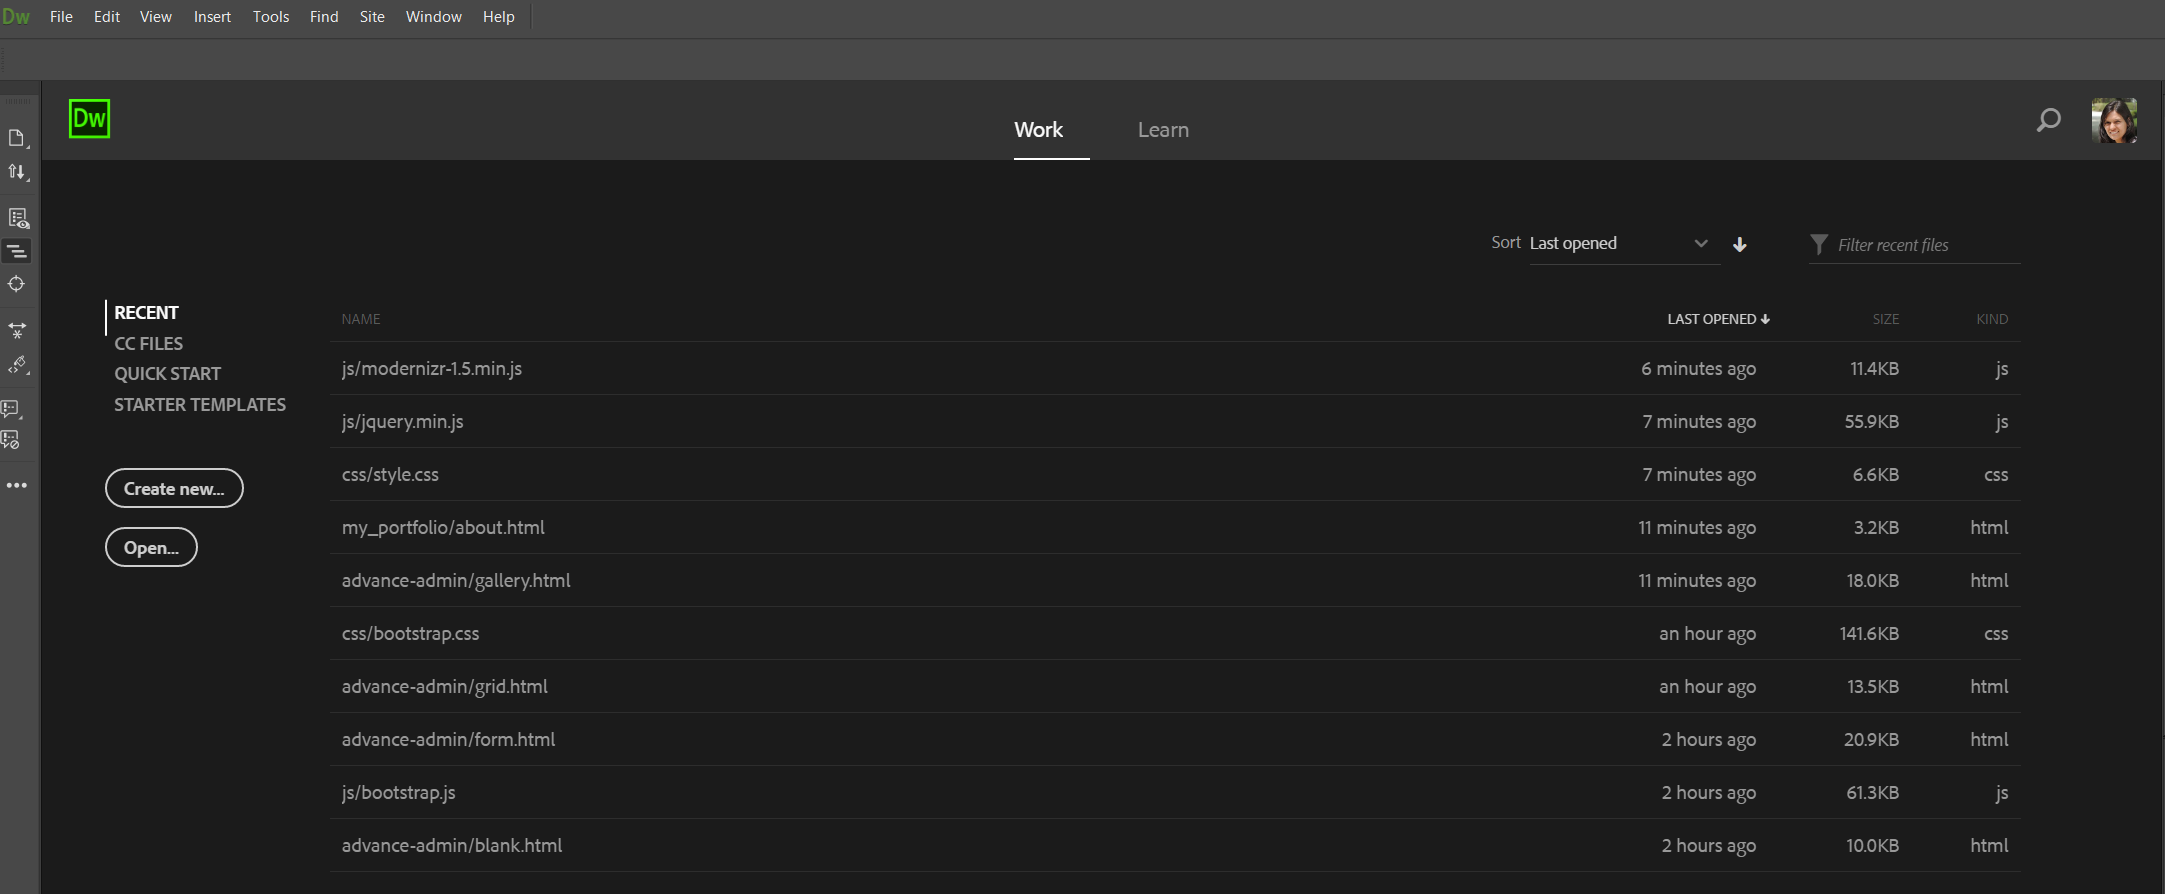Click the Live View Options icon
The width and height of the screenshot is (2165, 894).
pyautogui.click(x=17, y=218)
